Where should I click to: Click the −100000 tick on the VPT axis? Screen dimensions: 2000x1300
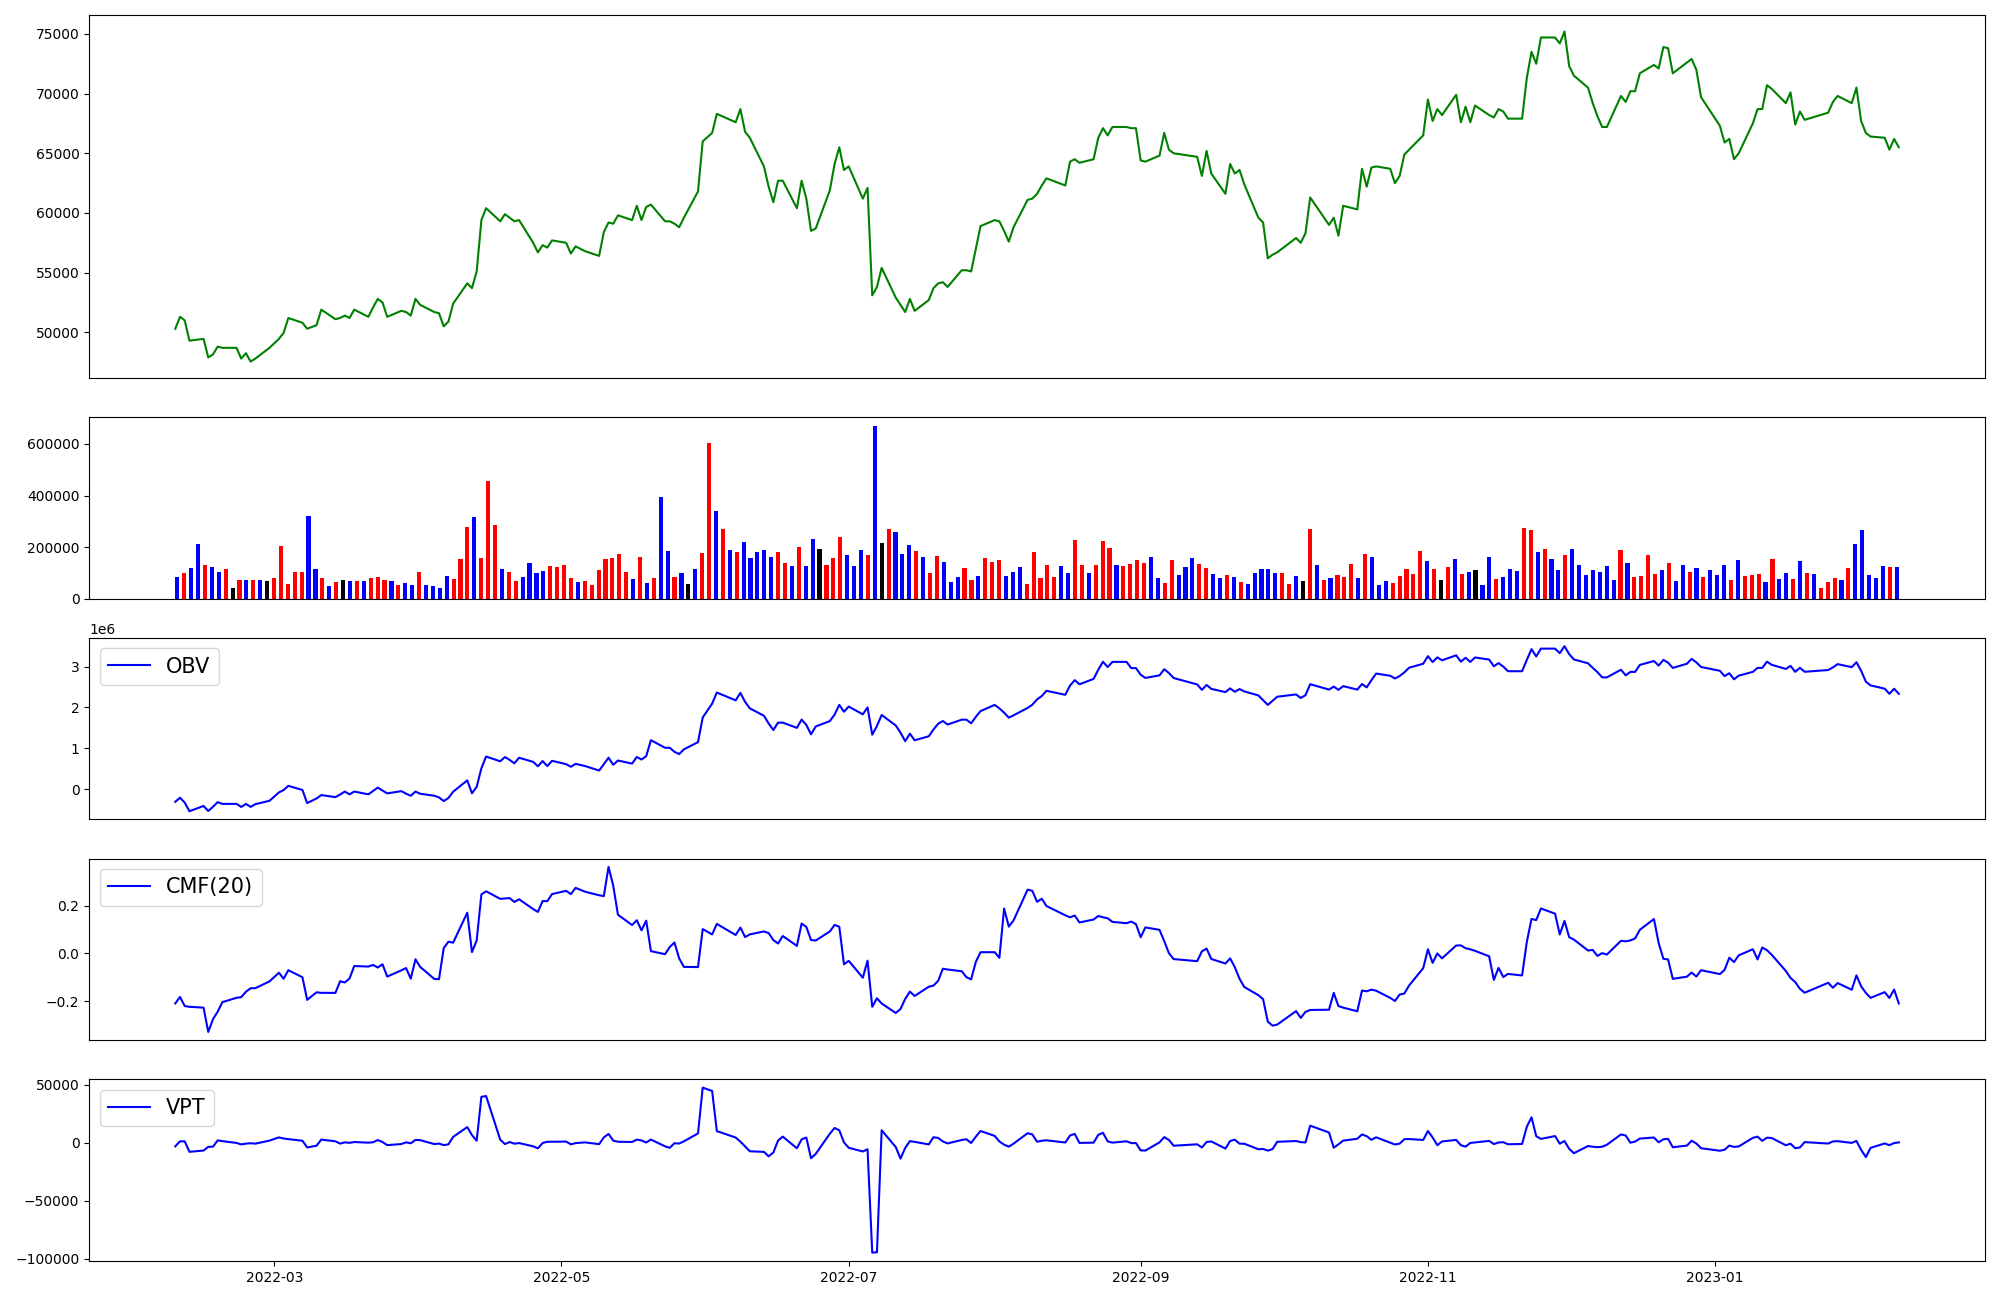46,1259
